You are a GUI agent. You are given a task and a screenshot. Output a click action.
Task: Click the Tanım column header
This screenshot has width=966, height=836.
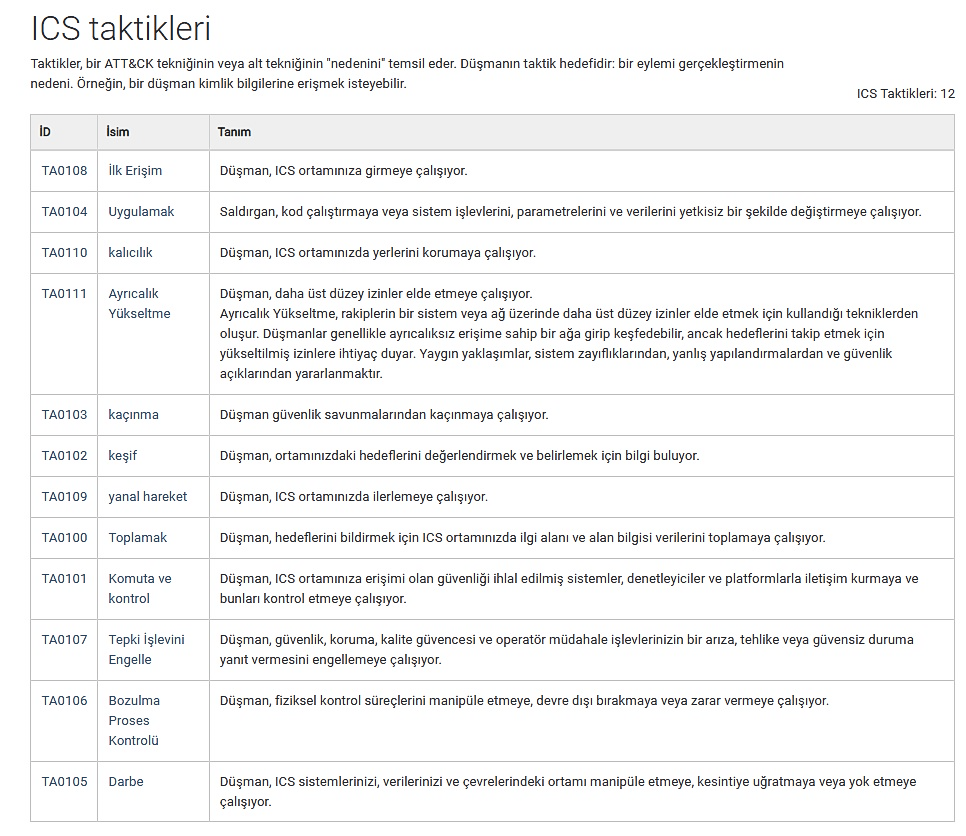(x=234, y=132)
